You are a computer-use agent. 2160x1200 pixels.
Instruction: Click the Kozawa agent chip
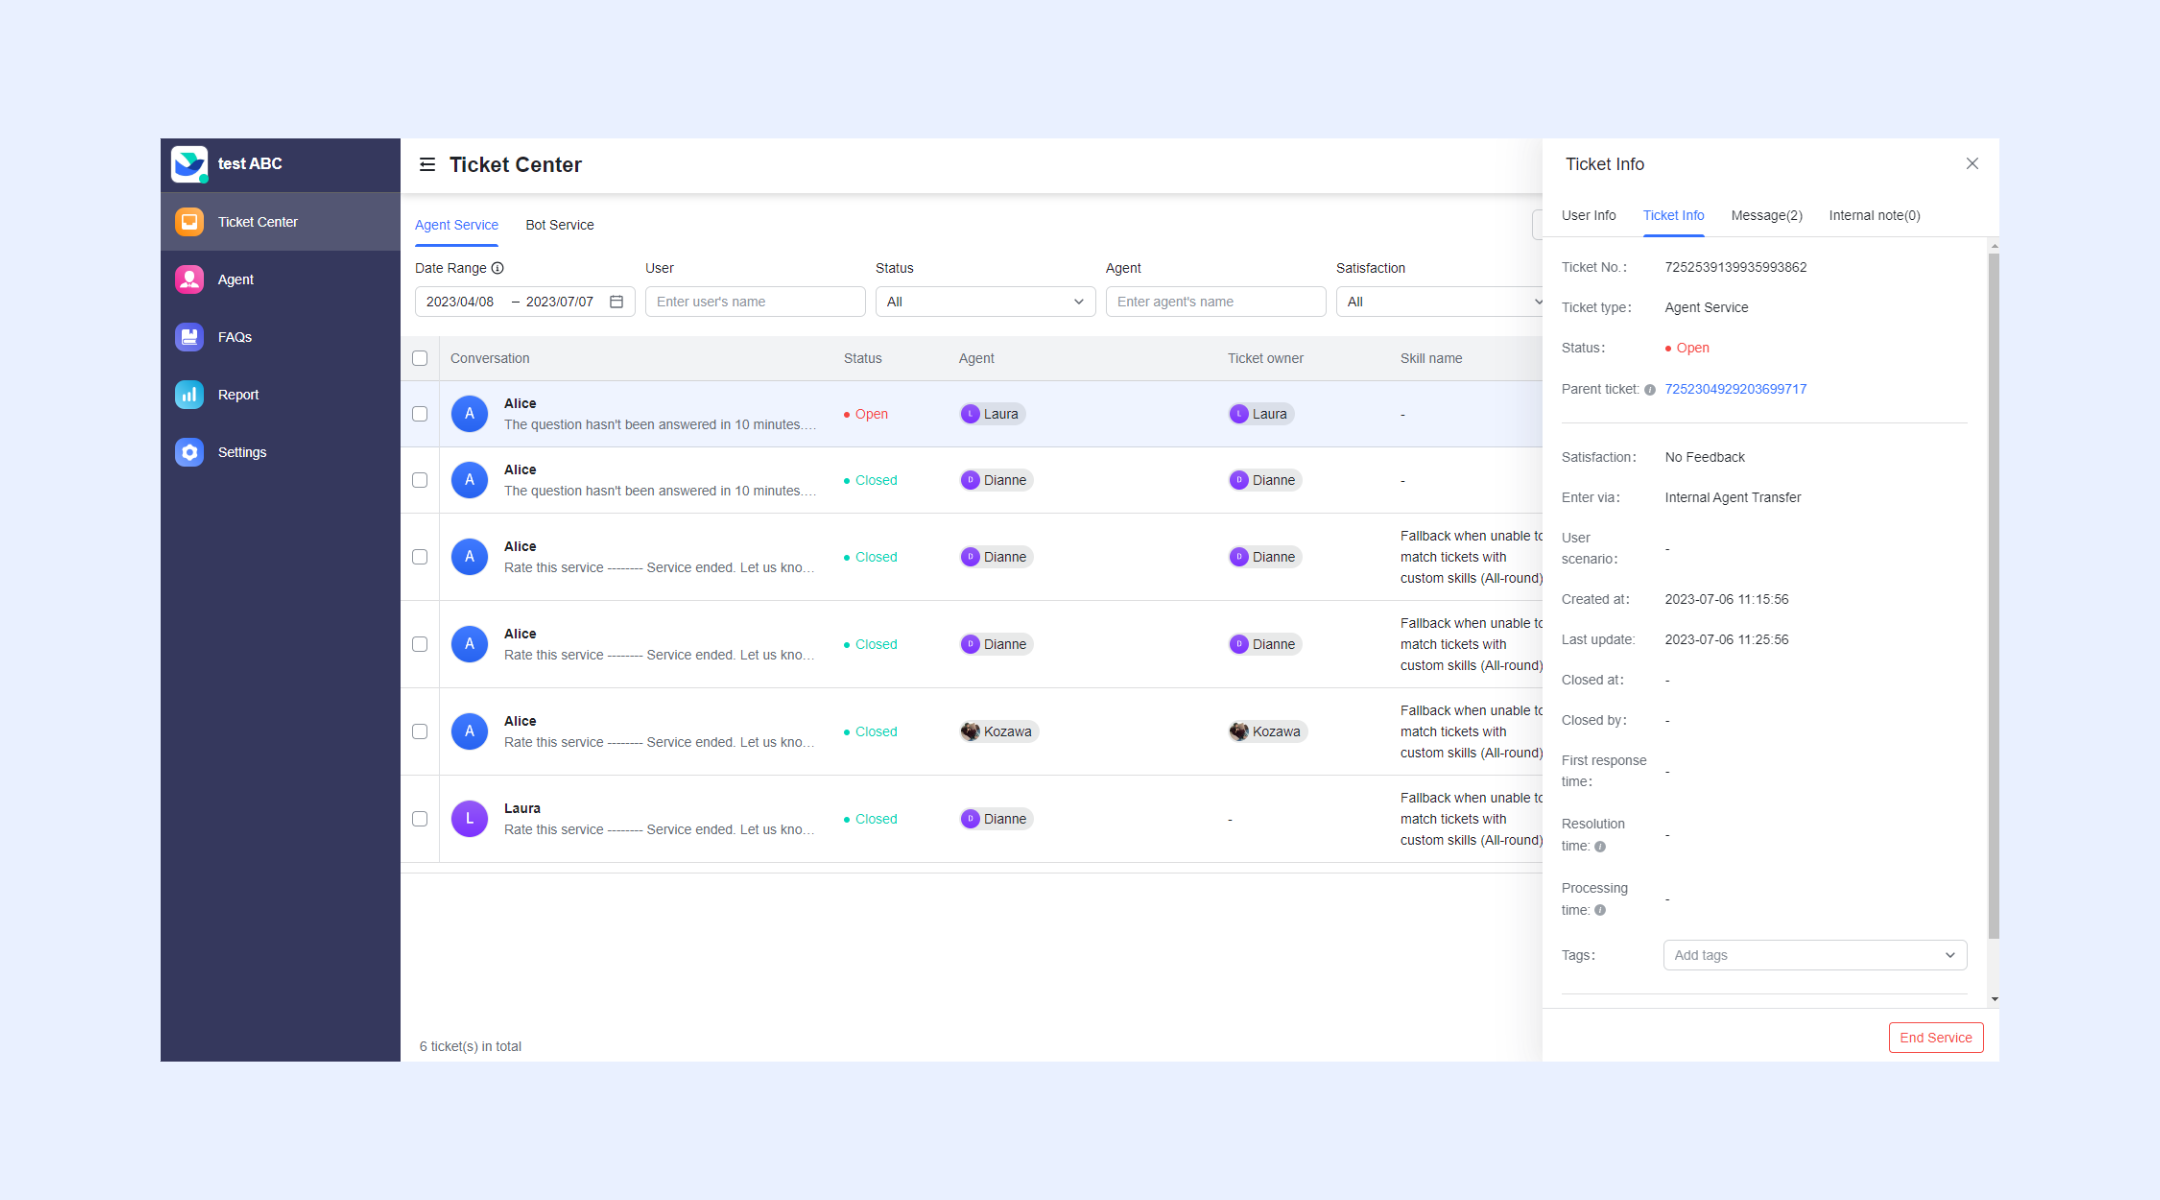[998, 732]
